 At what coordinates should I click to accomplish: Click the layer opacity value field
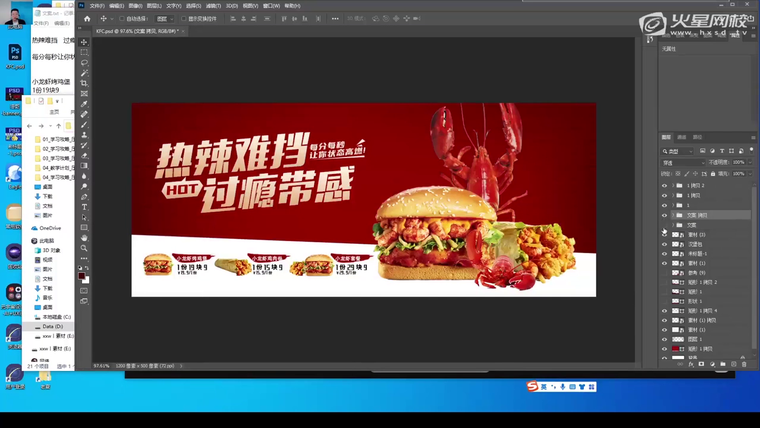click(x=739, y=162)
